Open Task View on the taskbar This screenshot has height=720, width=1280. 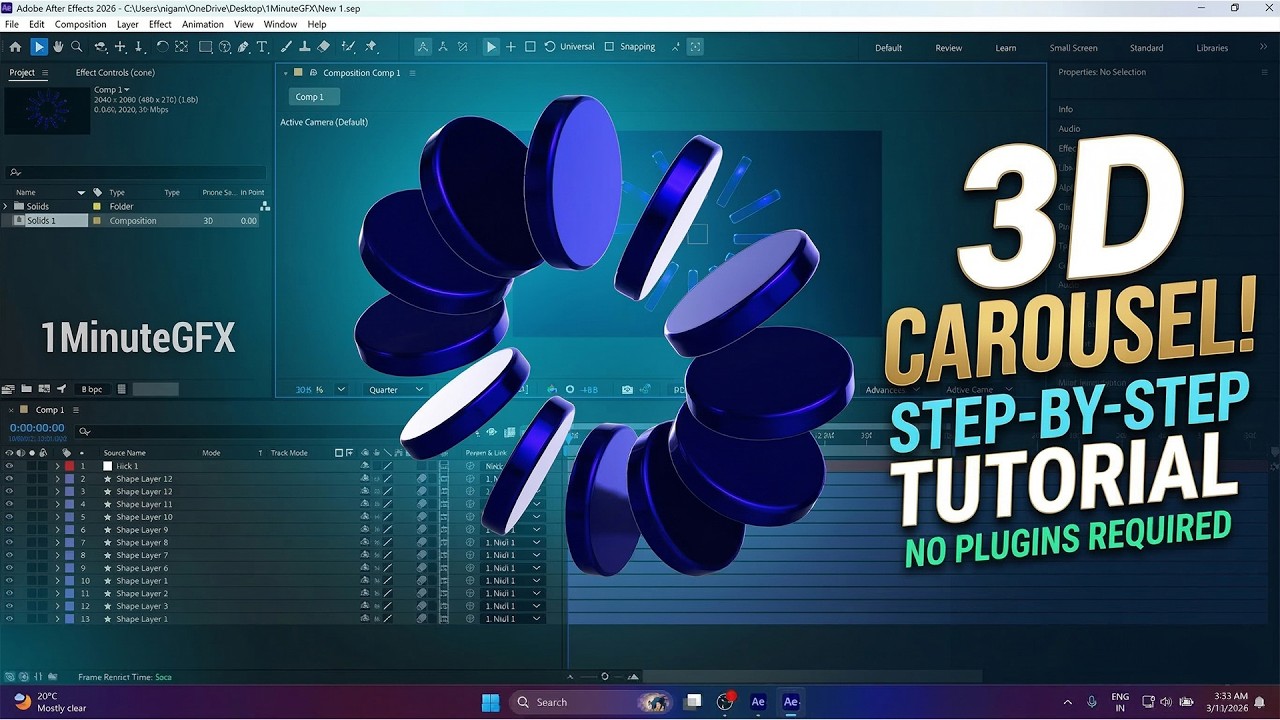click(692, 702)
